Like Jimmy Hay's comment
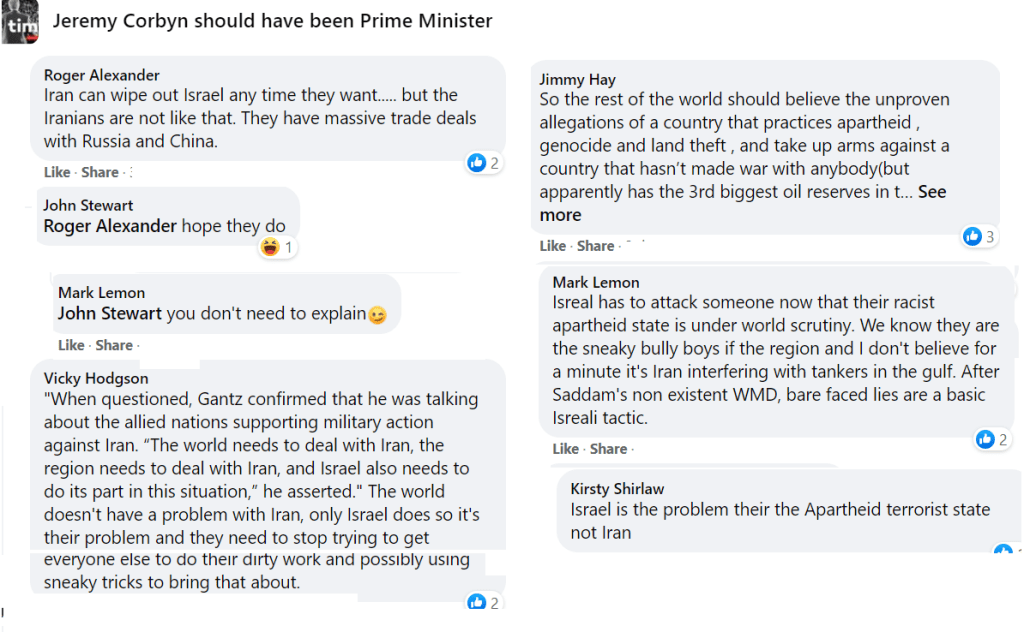The image size is (1024, 632). coord(553,246)
